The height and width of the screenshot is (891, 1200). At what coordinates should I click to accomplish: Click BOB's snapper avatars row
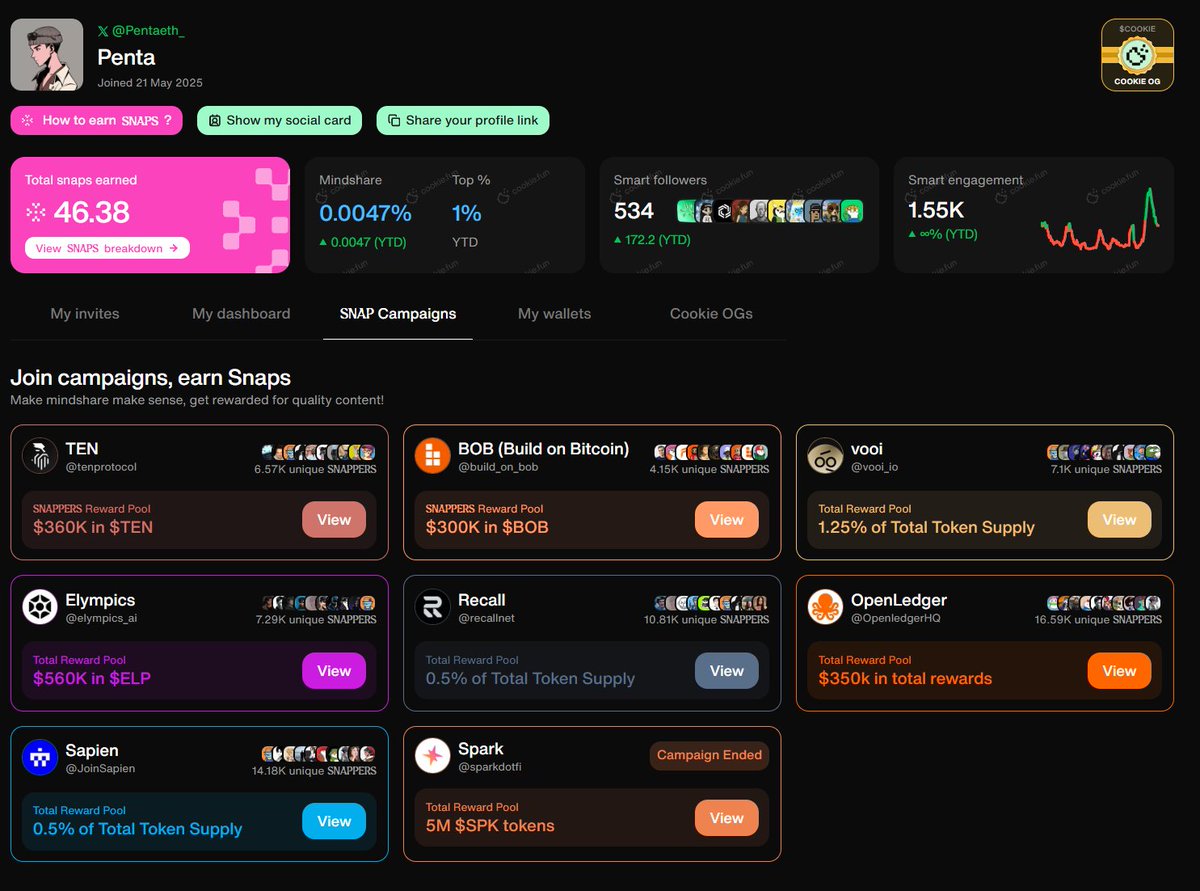point(711,452)
